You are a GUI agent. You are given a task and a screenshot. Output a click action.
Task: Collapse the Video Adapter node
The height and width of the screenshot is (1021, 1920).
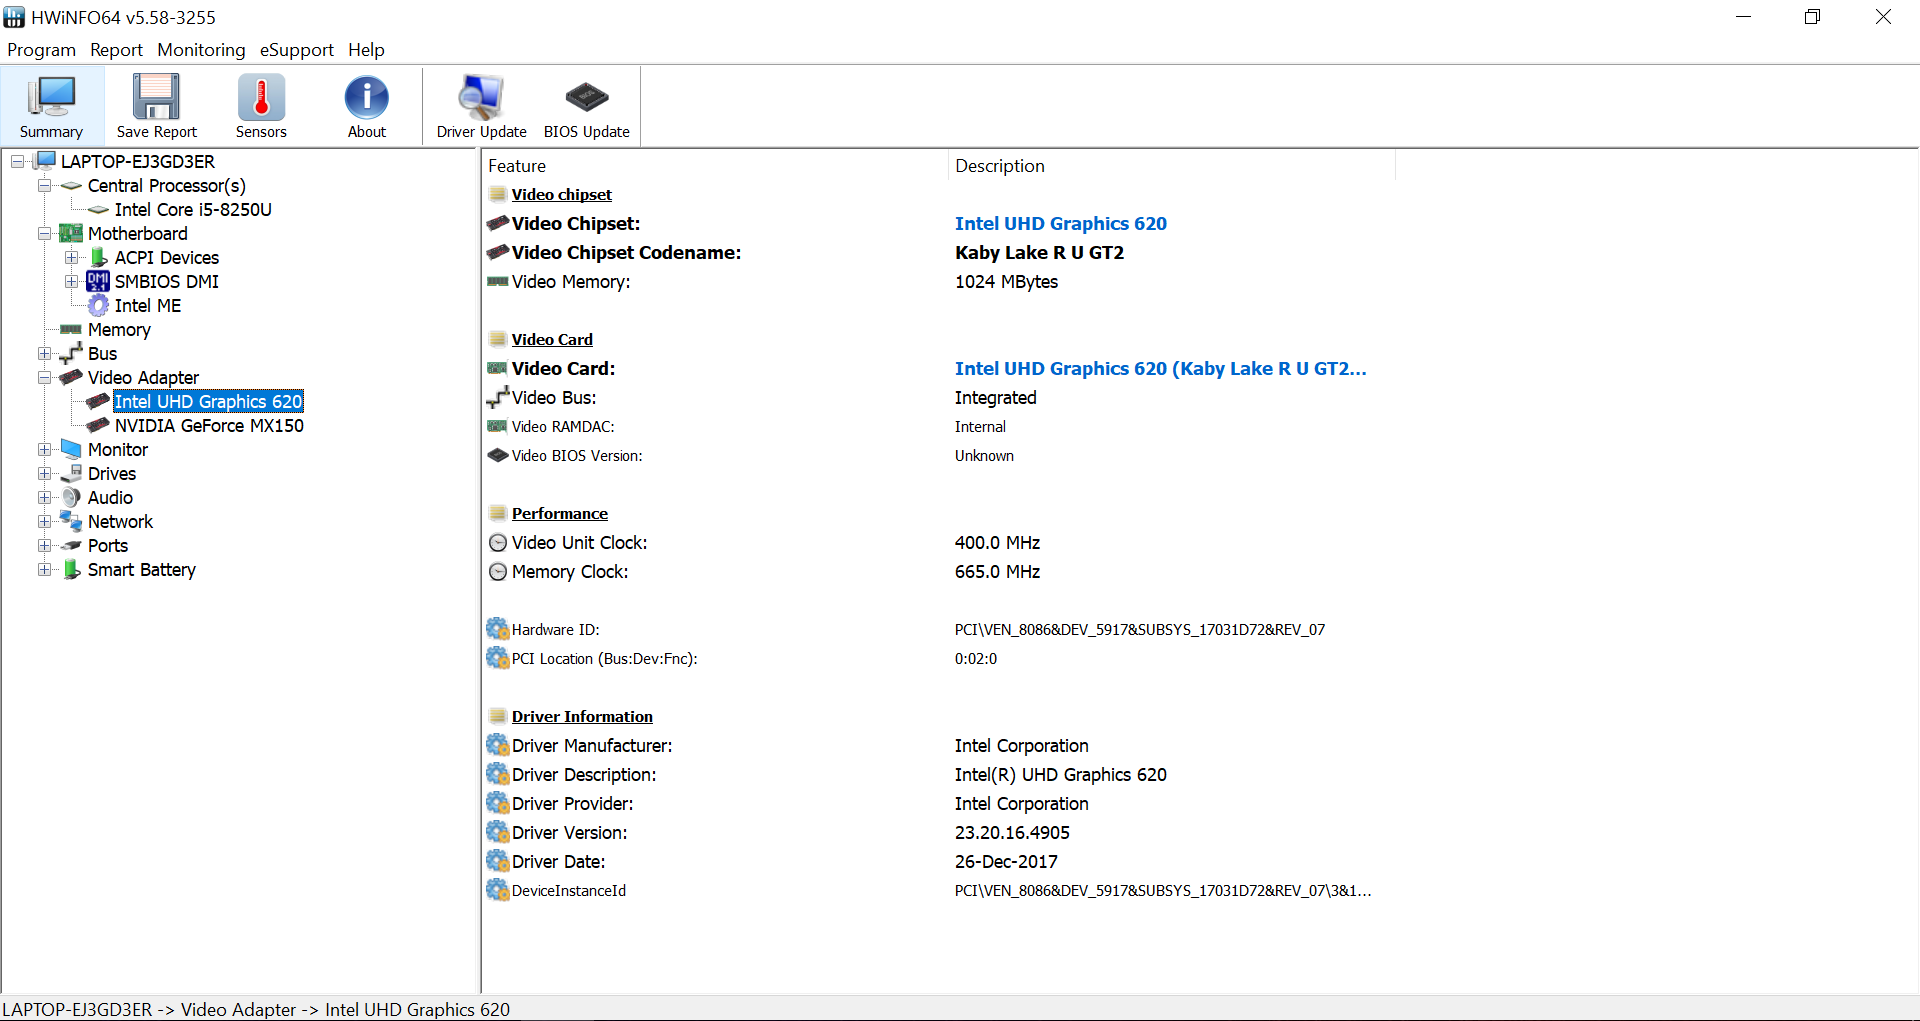44,378
